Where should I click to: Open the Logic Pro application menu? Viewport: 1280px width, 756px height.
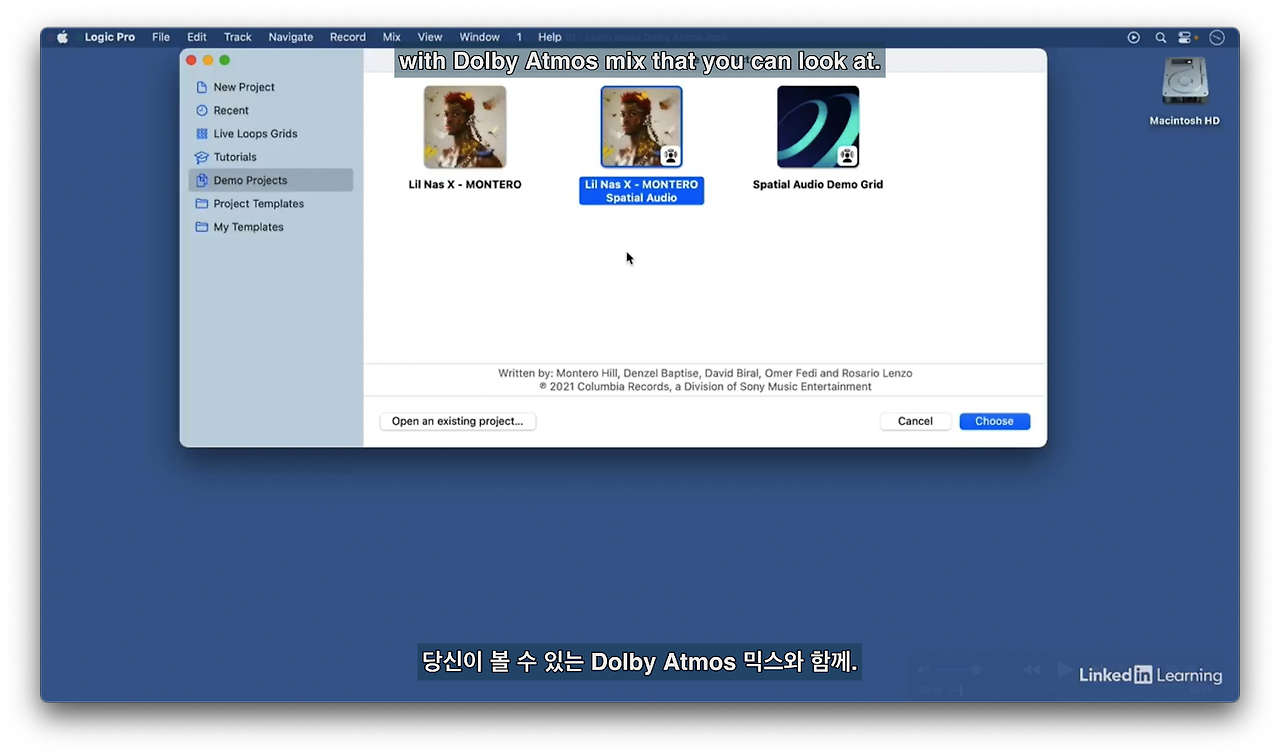click(110, 37)
